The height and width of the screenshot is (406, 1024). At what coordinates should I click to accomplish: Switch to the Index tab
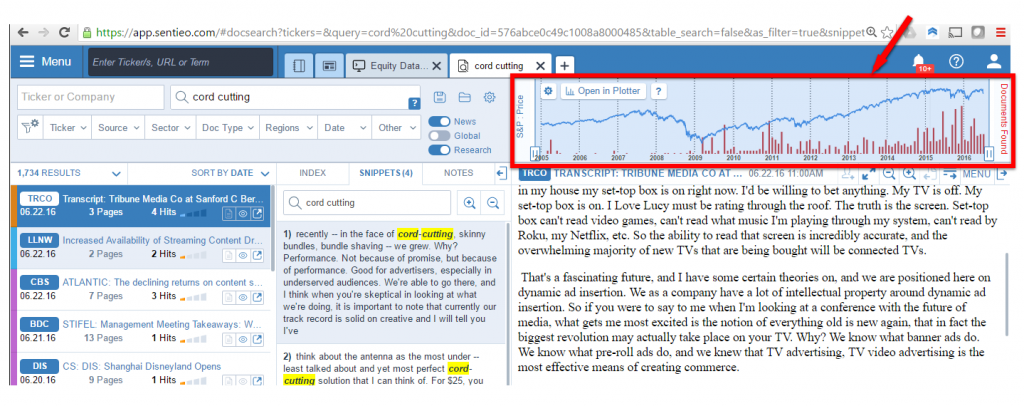point(312,173)
